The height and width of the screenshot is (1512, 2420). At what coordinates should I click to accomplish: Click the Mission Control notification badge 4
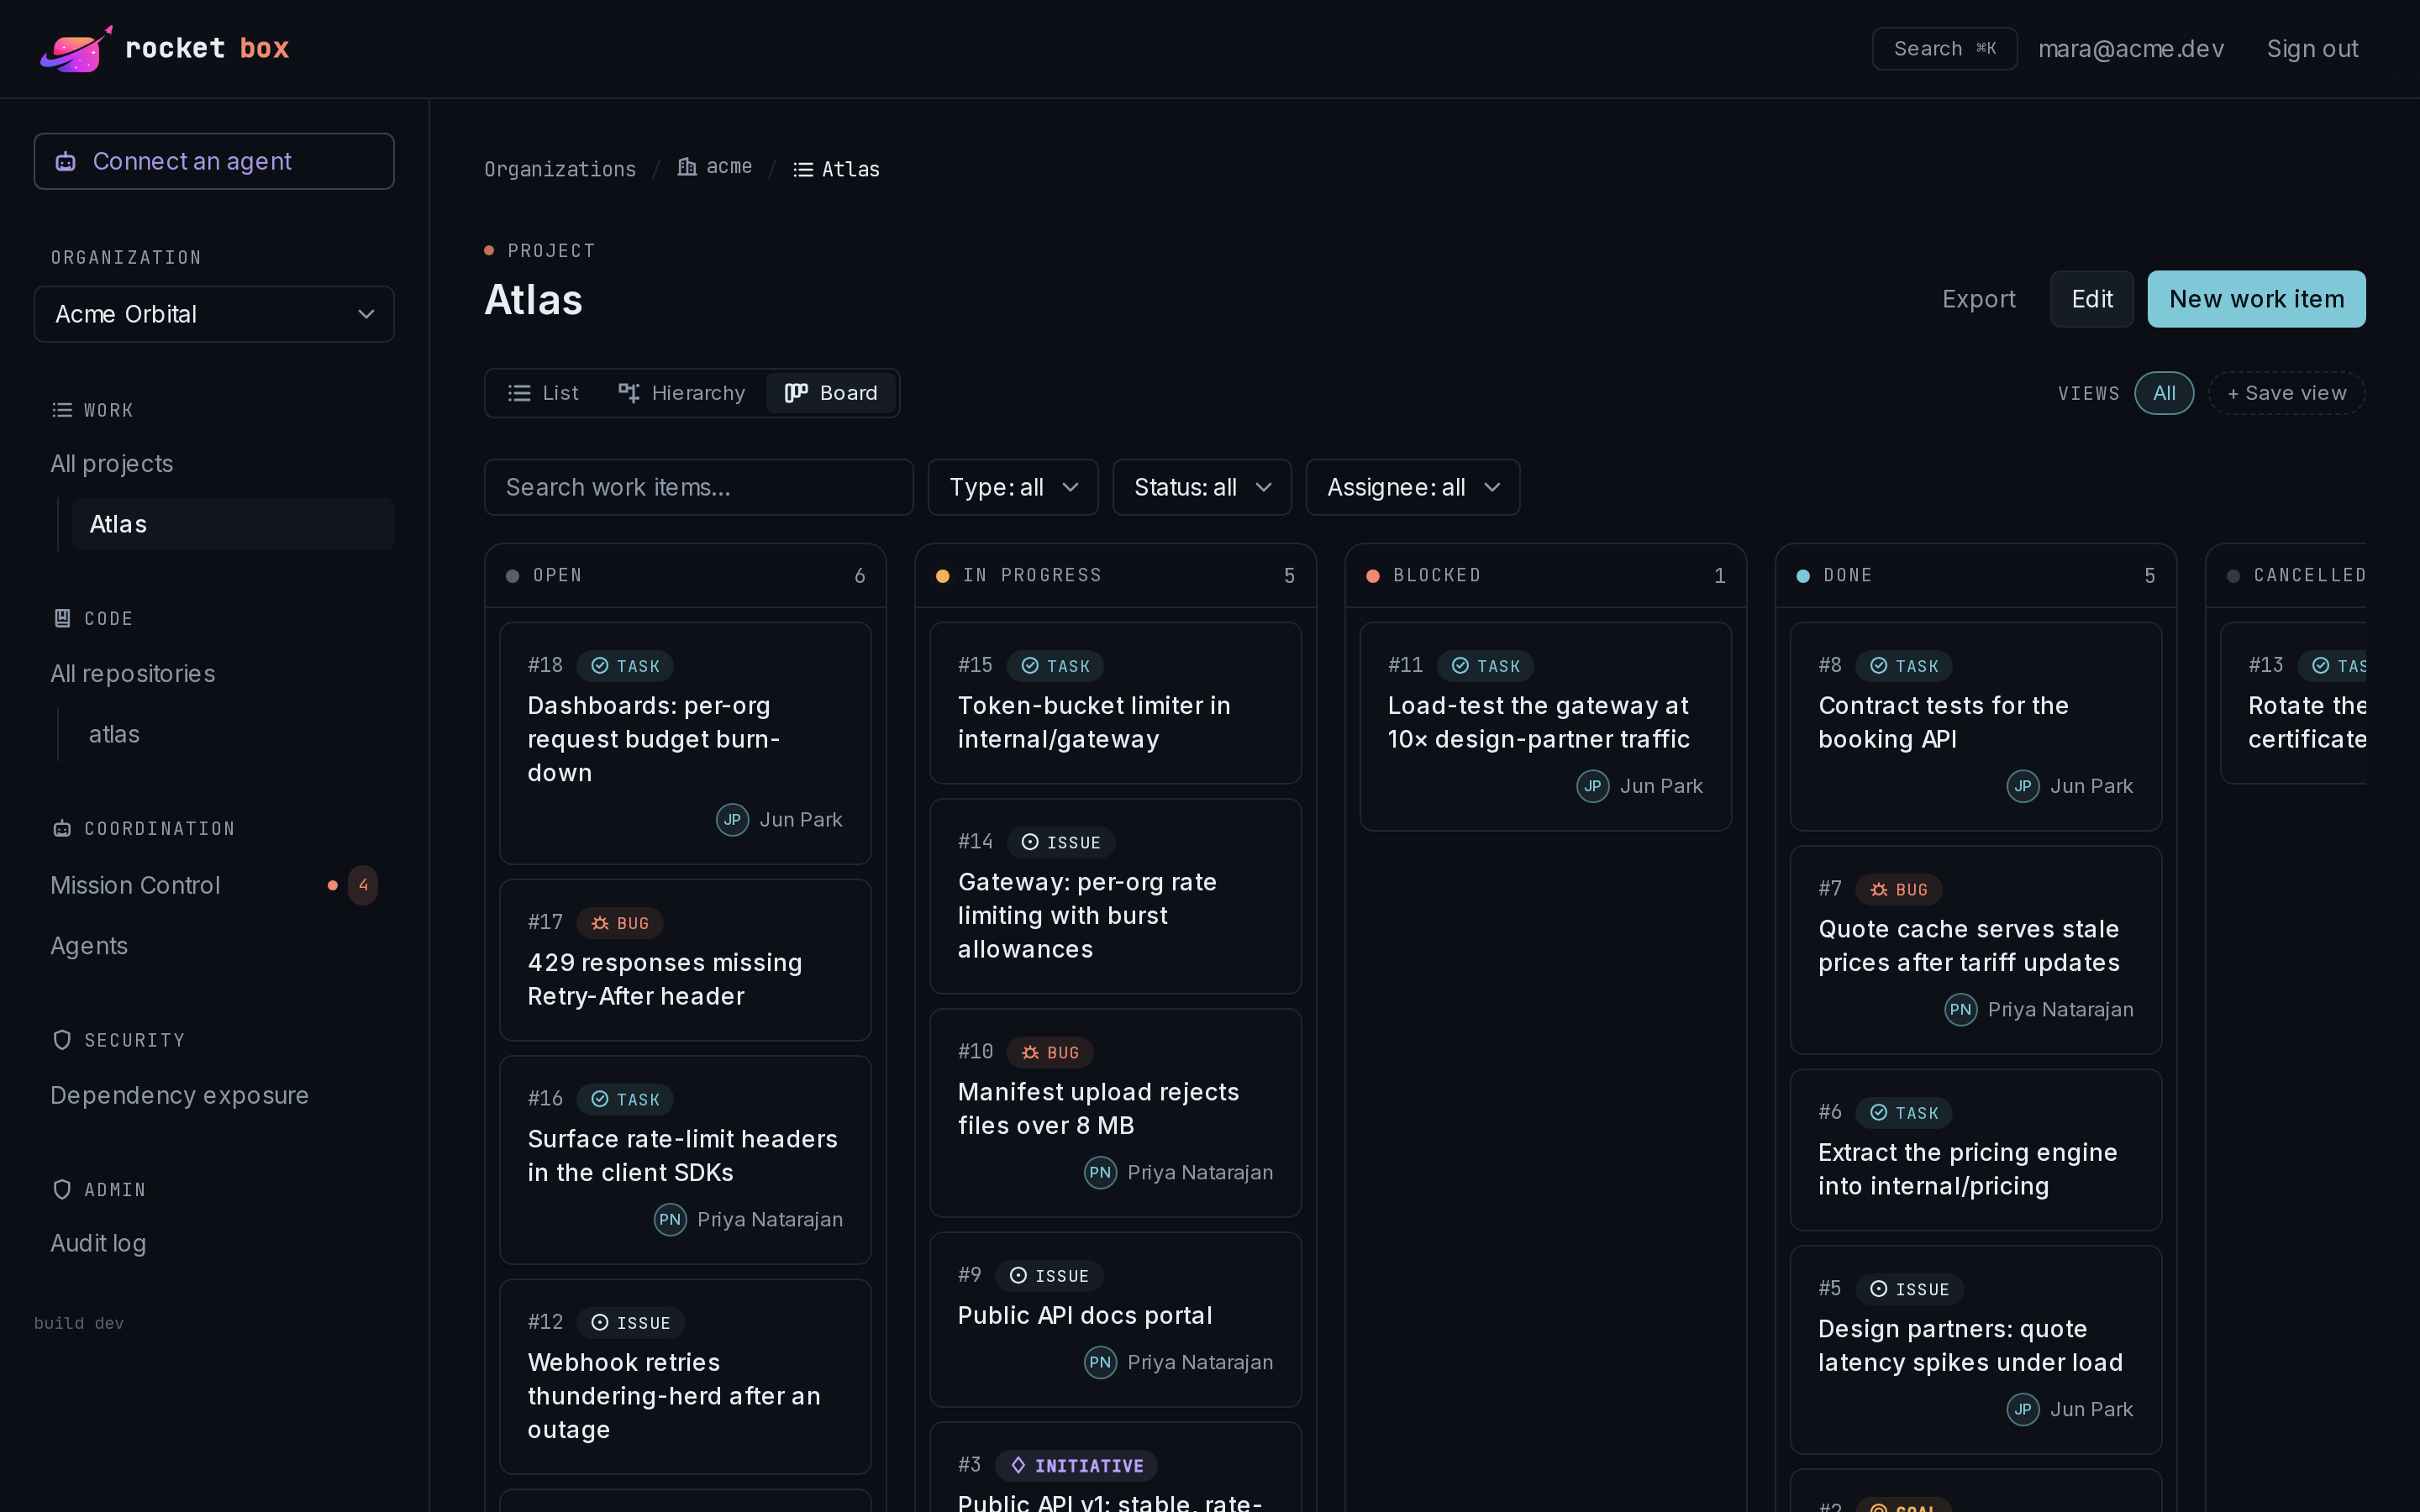[x=363, y=885]
